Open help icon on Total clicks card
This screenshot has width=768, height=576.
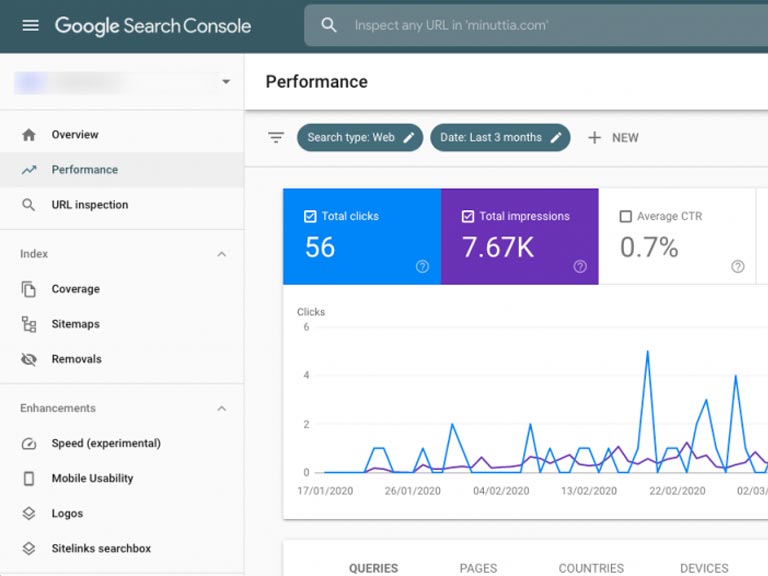(x=422, y=266)
